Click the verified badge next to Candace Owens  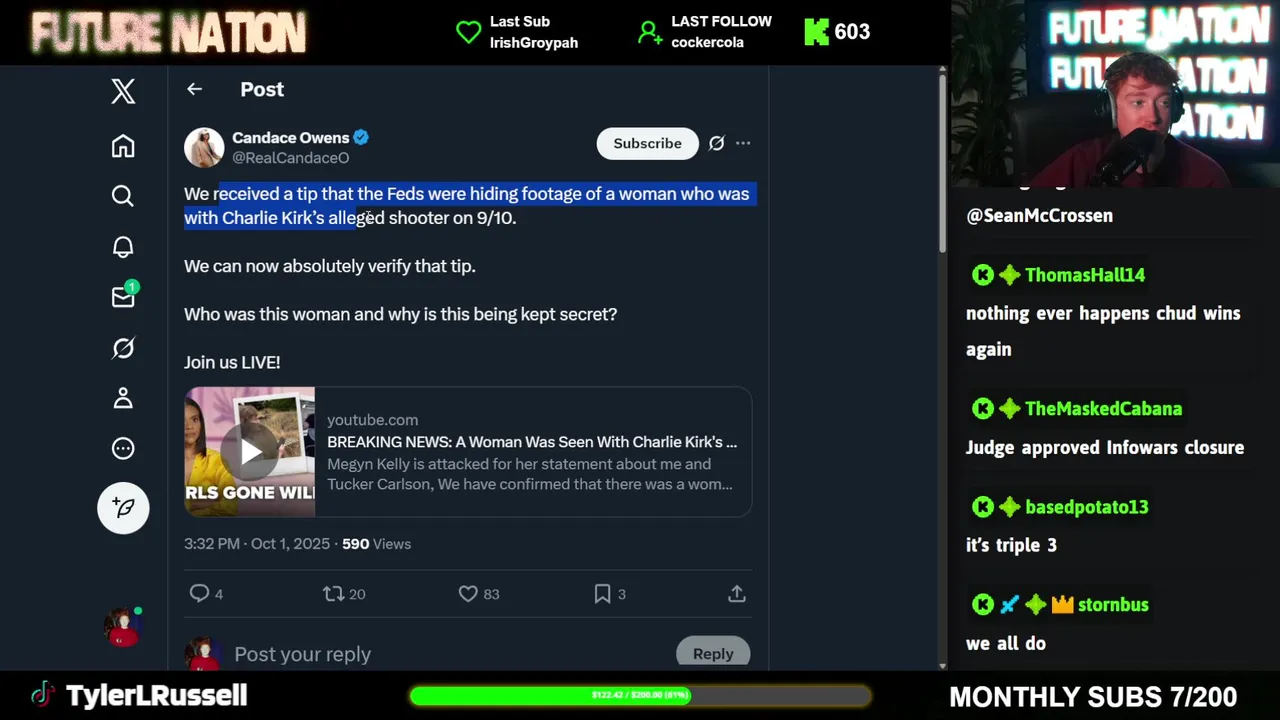click(361, 138)
